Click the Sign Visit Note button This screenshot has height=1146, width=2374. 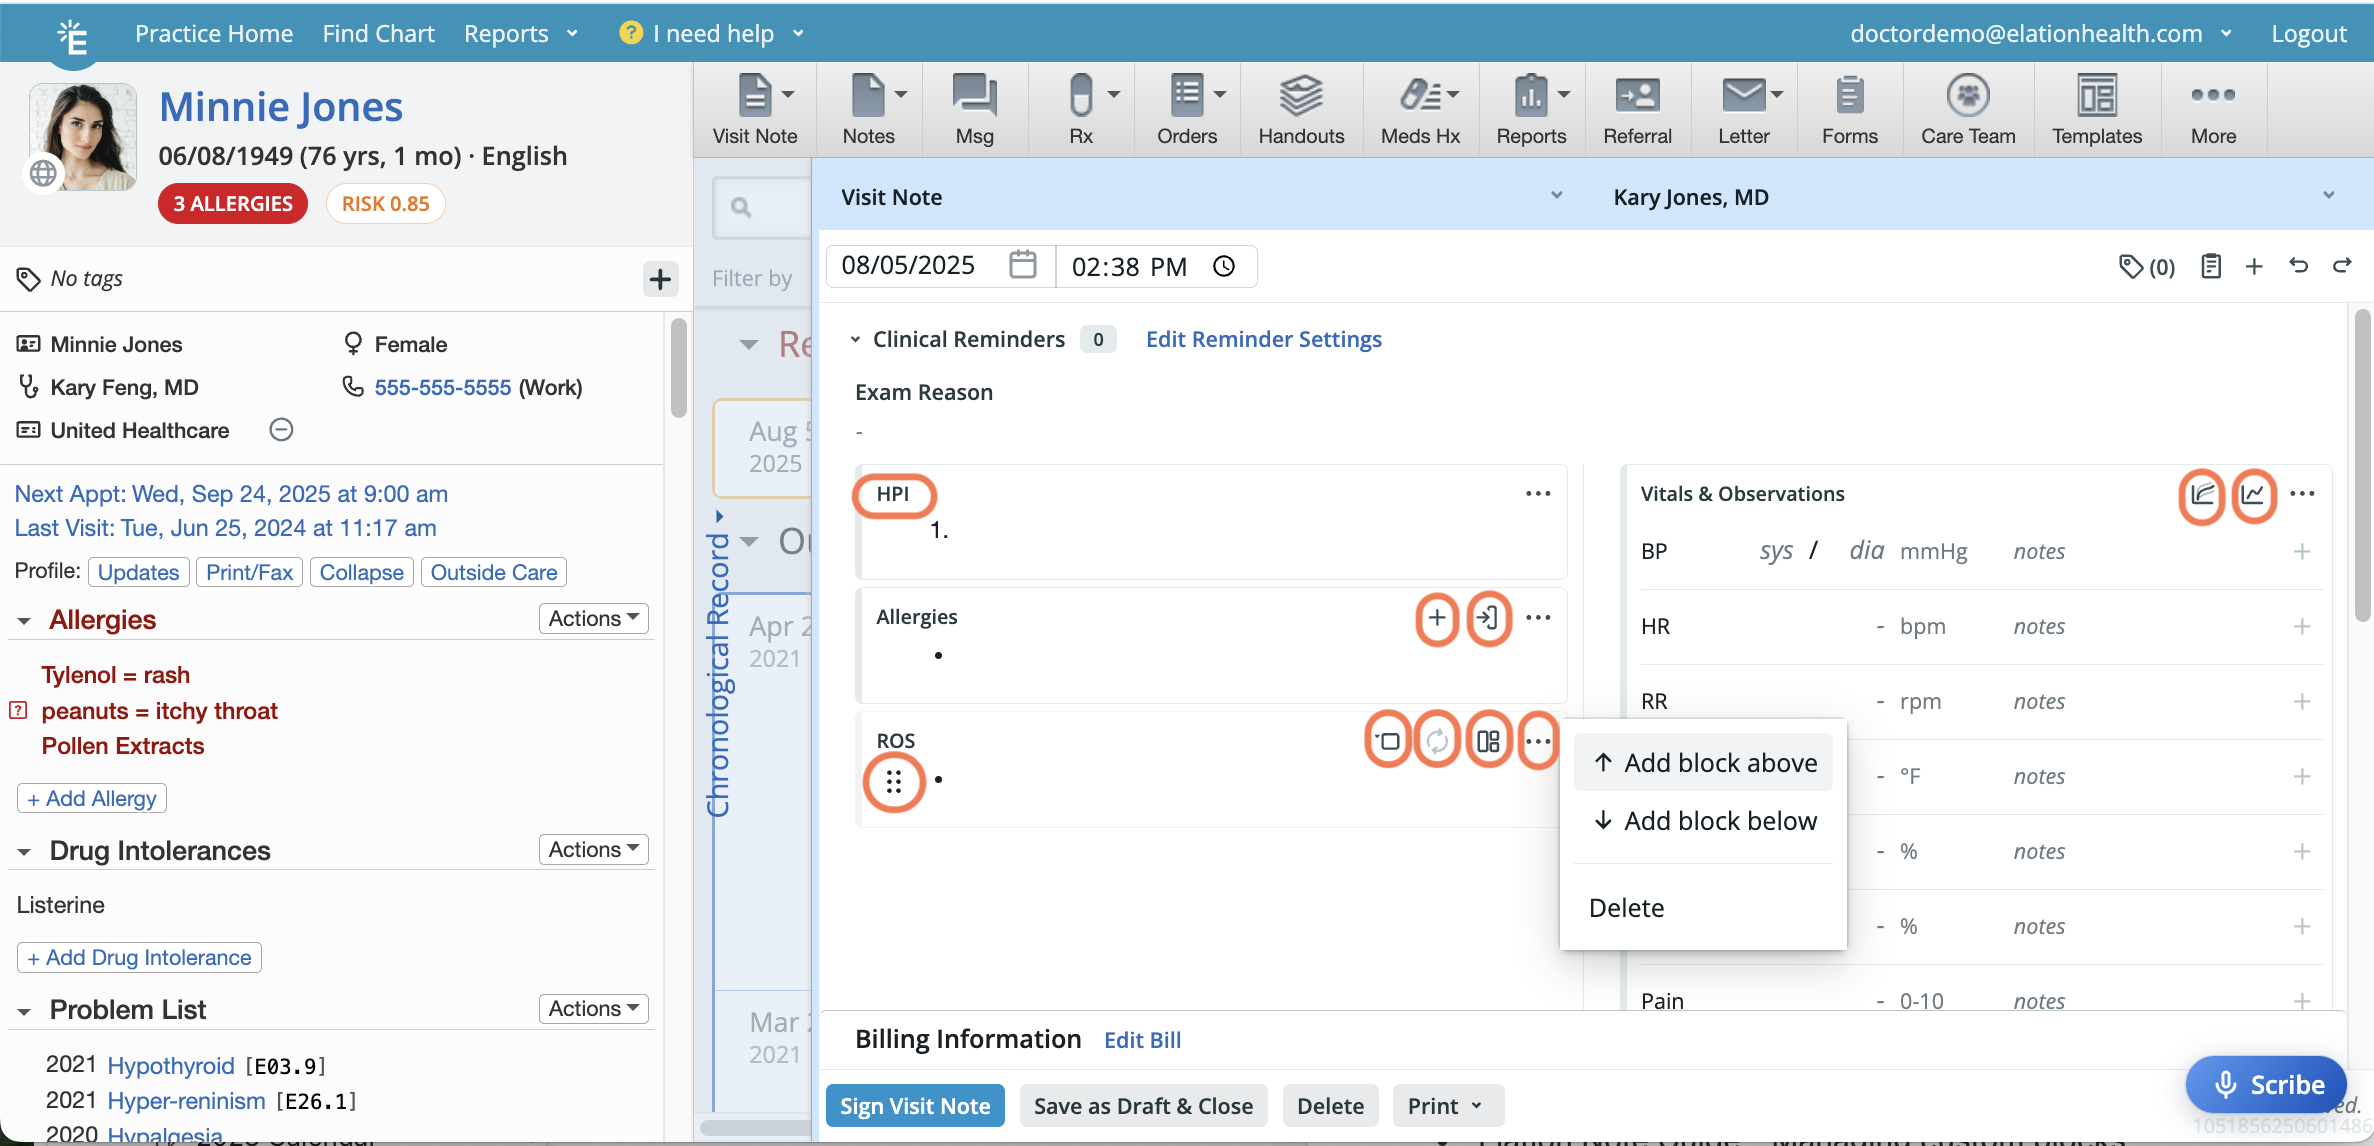914,1105
